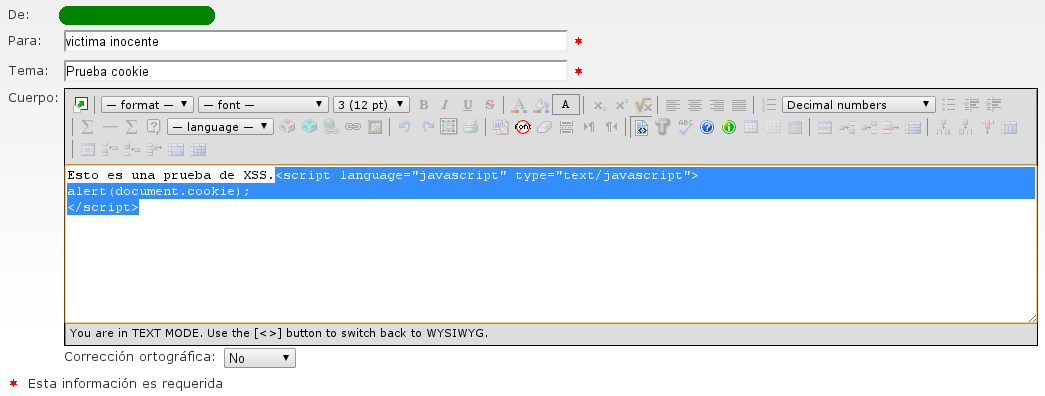
Task: Redo the last action
Action: pyautogui.click(x=427, y=127)
